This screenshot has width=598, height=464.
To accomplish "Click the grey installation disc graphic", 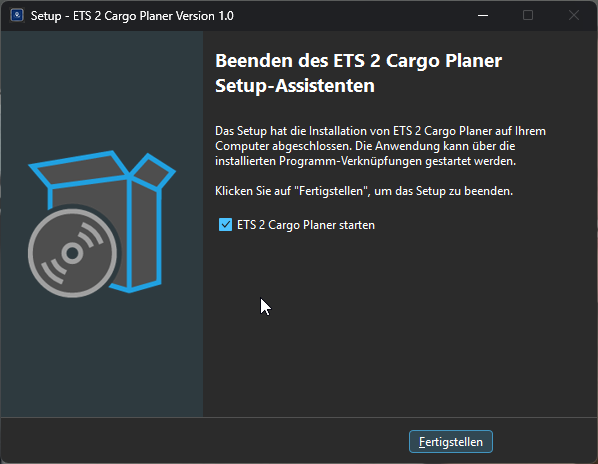I will 72,253.
